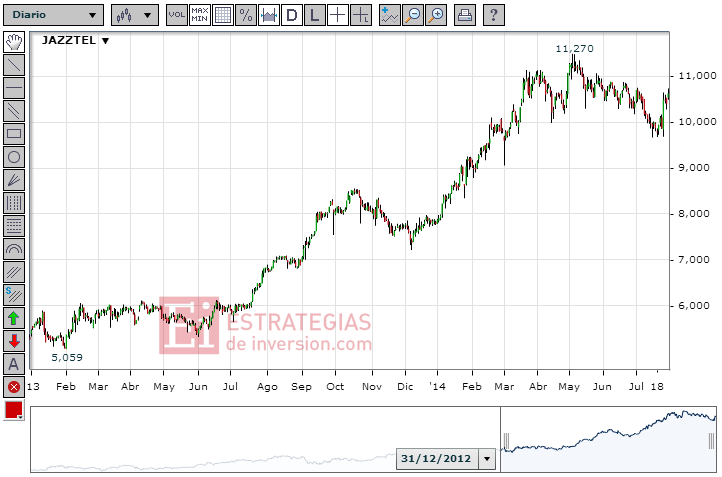
Task: Toggle the VOL volume display
Action: 177,15
